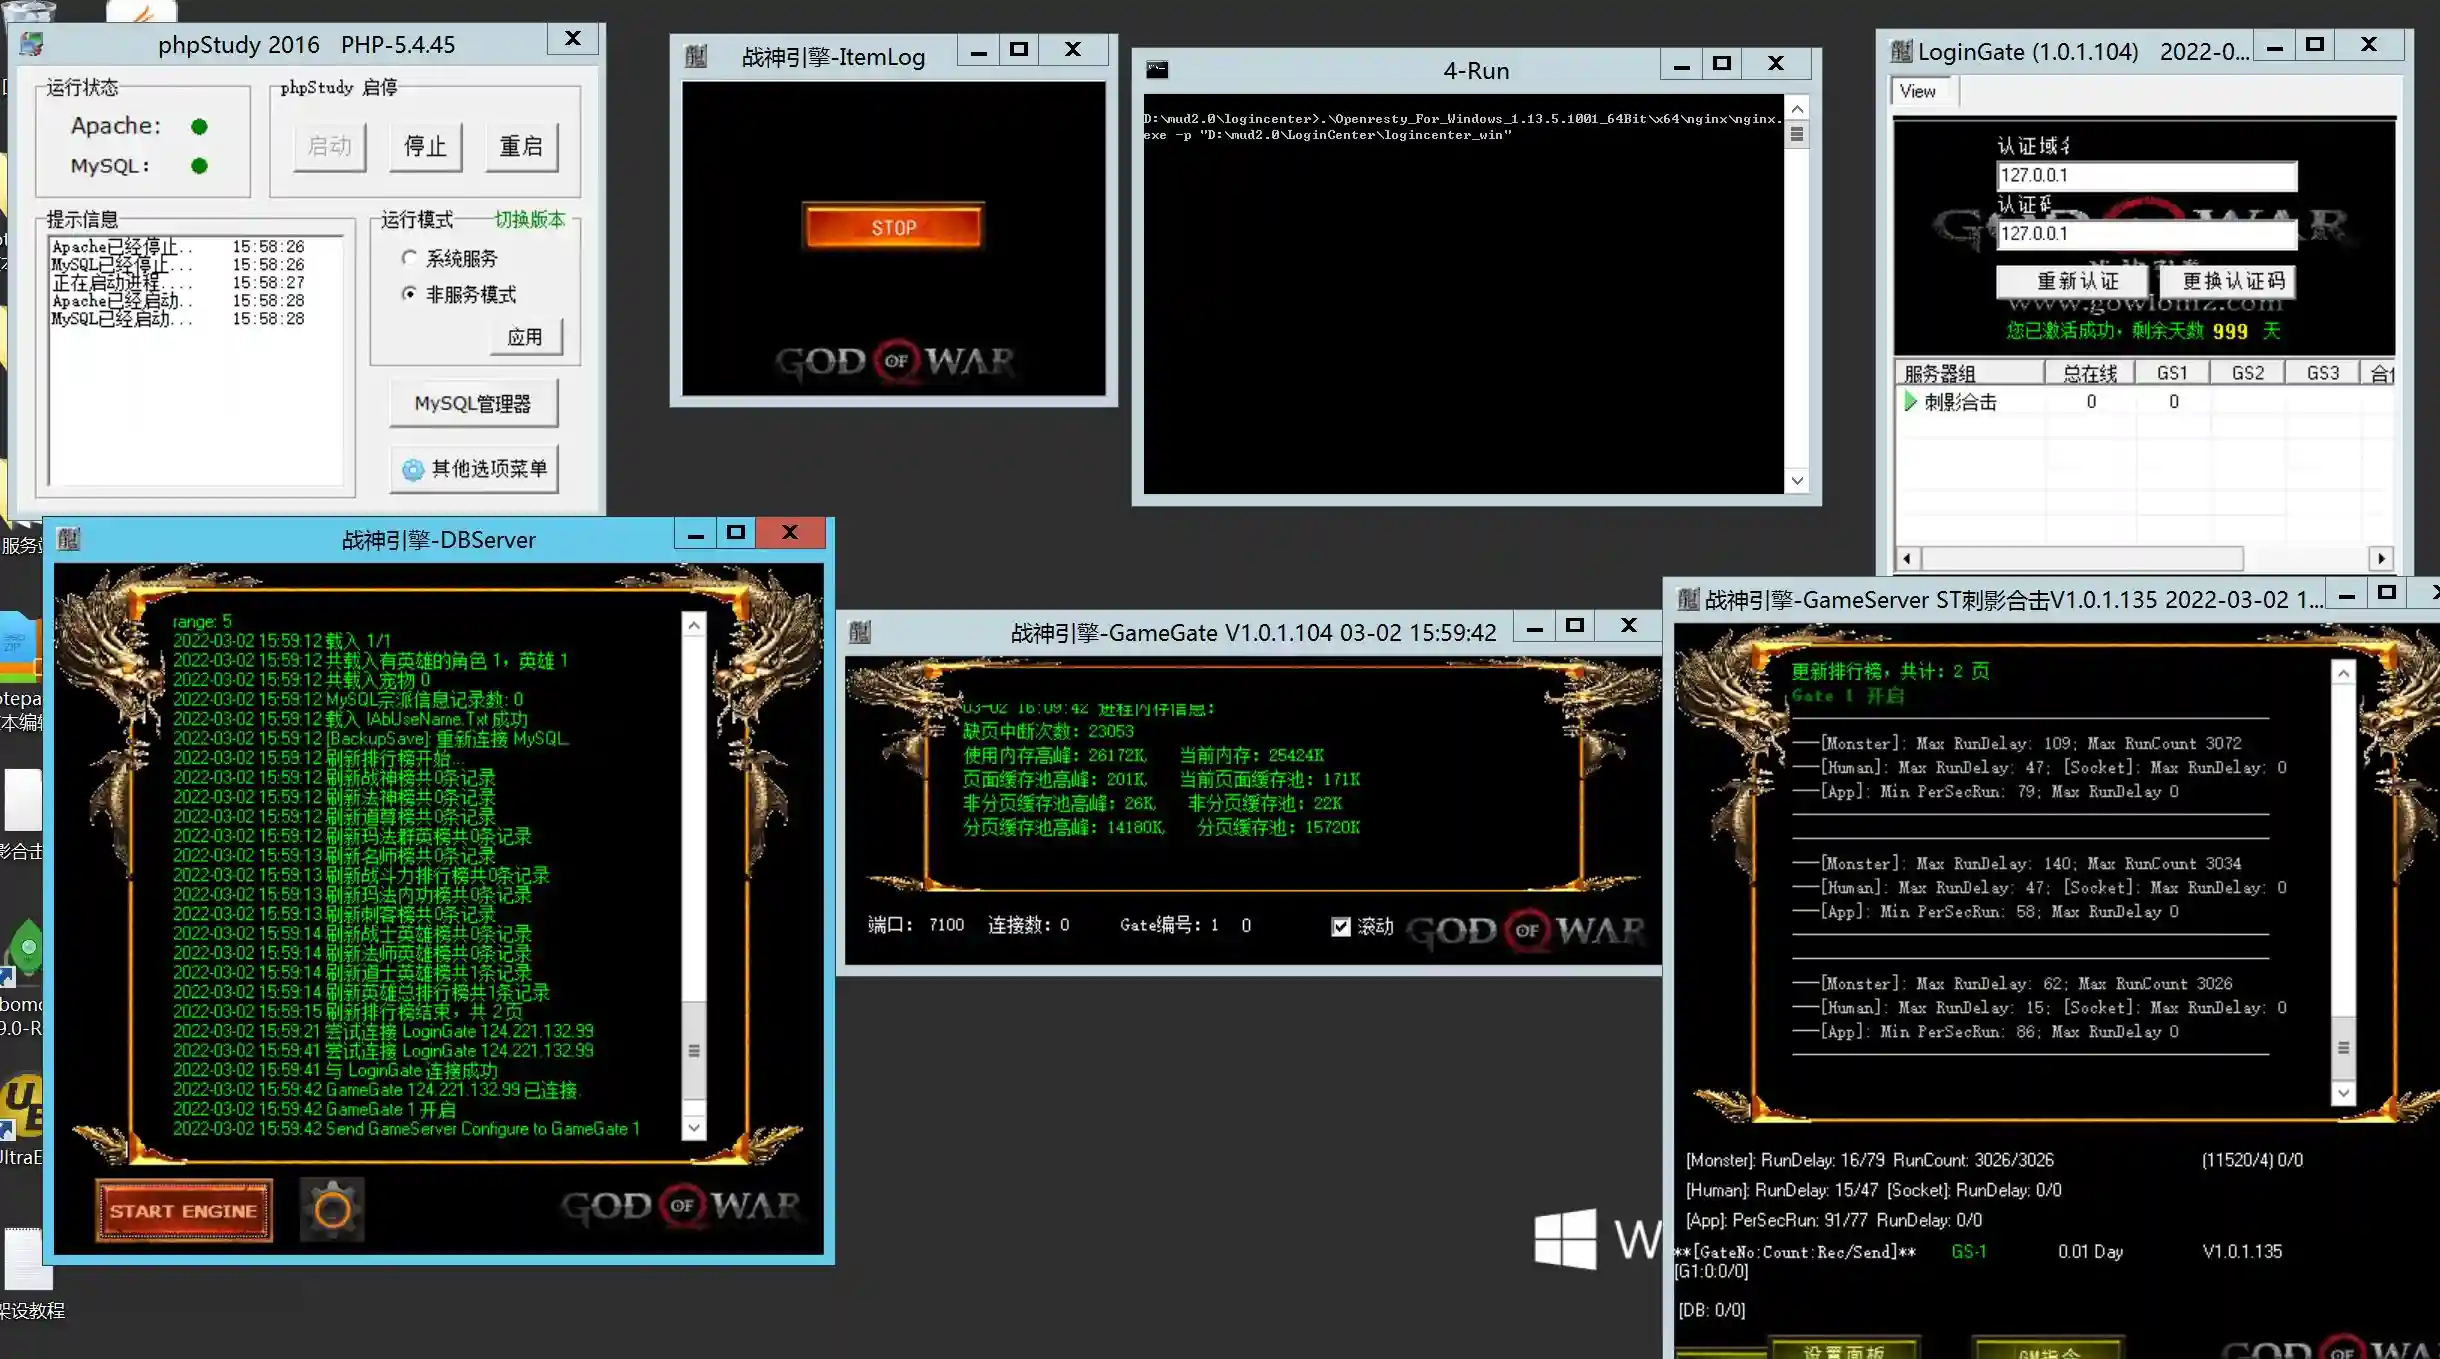Click the 设置面板 button in GameServer

coord(1843,1348)
